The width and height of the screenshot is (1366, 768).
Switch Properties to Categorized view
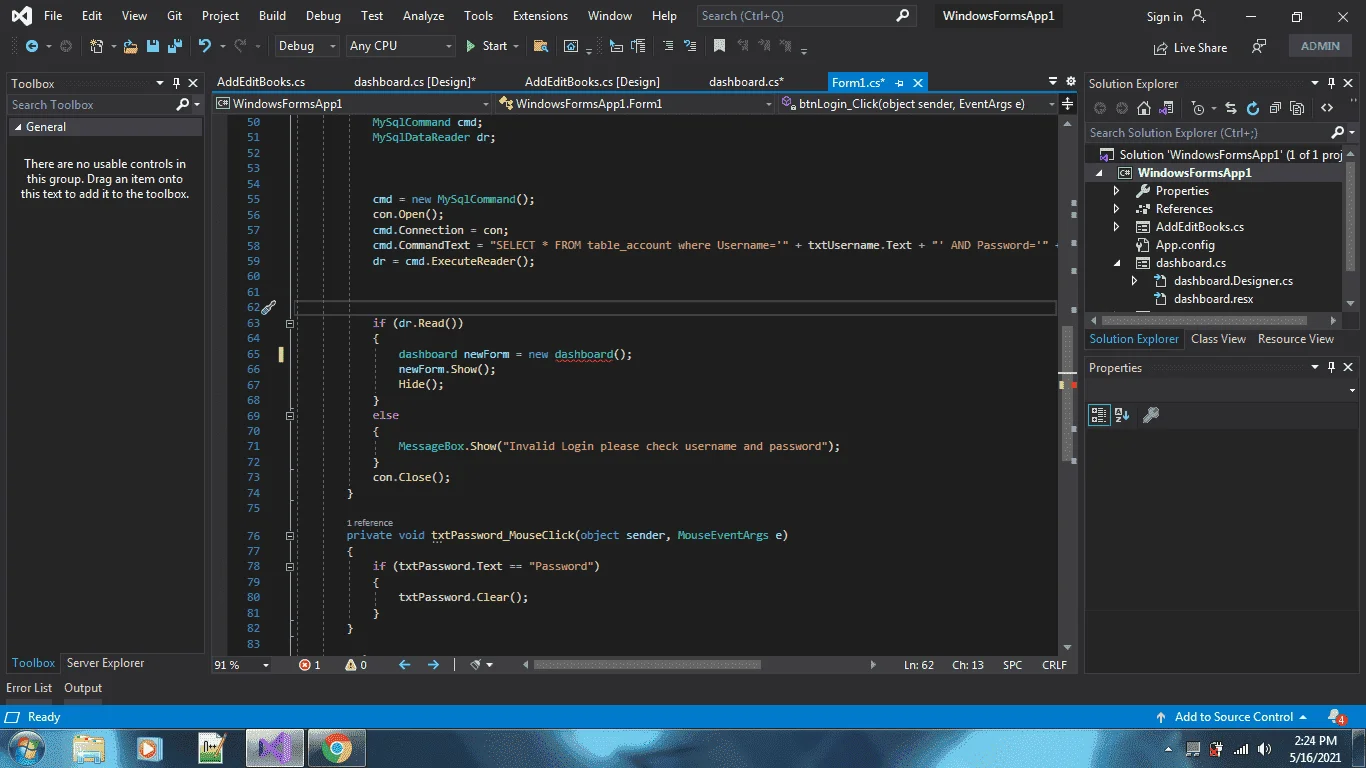pos(1099,415)
